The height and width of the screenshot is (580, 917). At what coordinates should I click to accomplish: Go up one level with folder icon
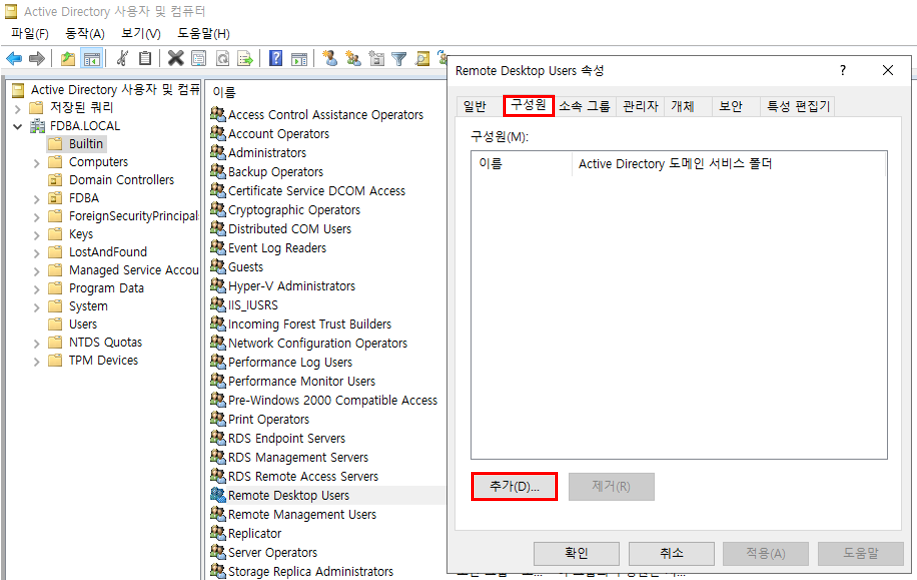[x=68, y=58]
